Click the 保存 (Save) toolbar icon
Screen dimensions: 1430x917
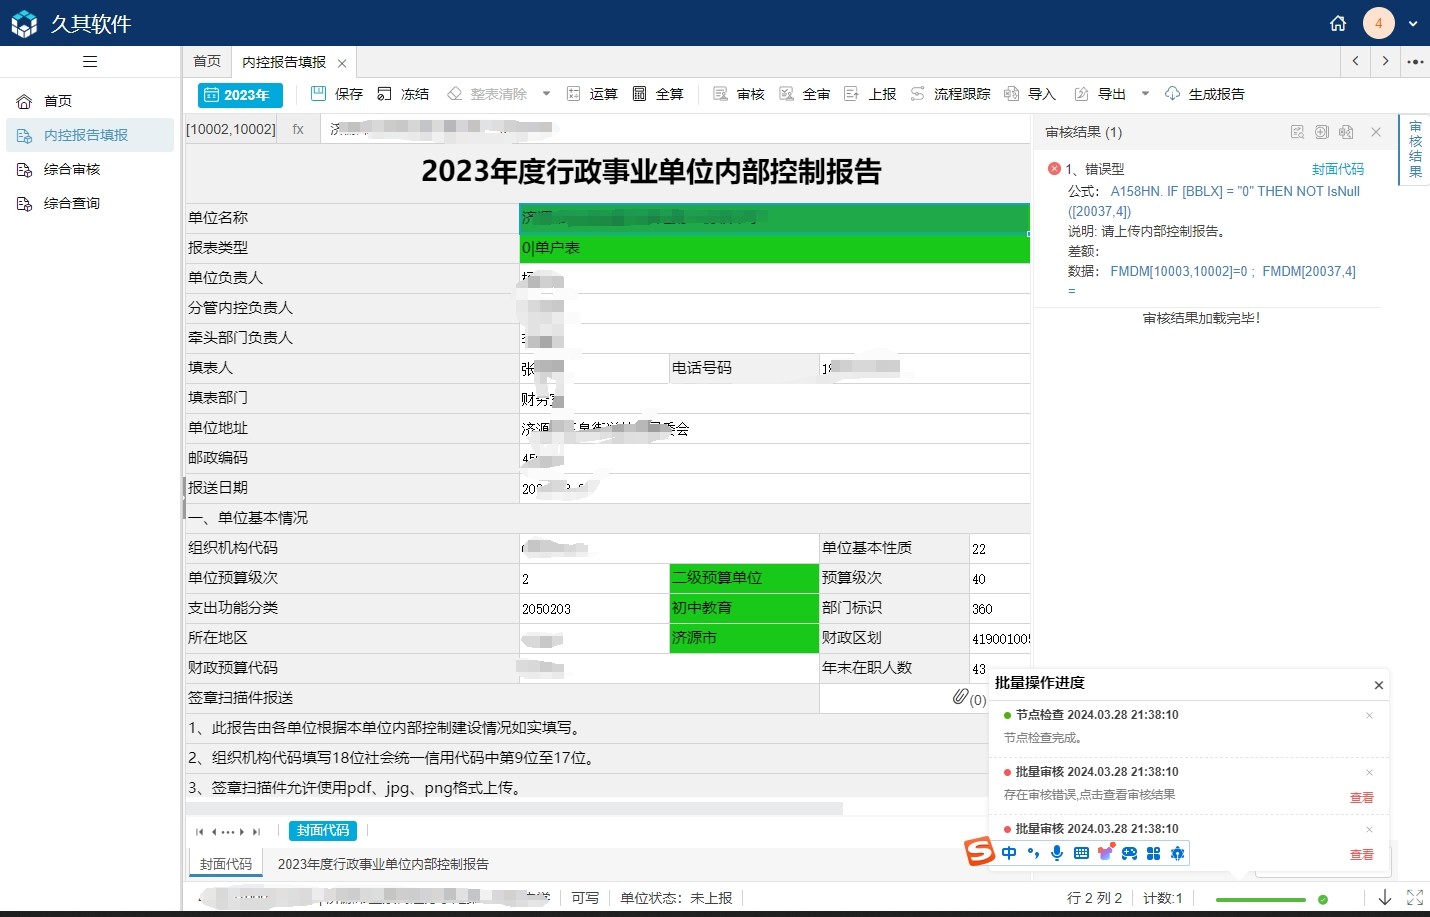[x=337, y=94]
